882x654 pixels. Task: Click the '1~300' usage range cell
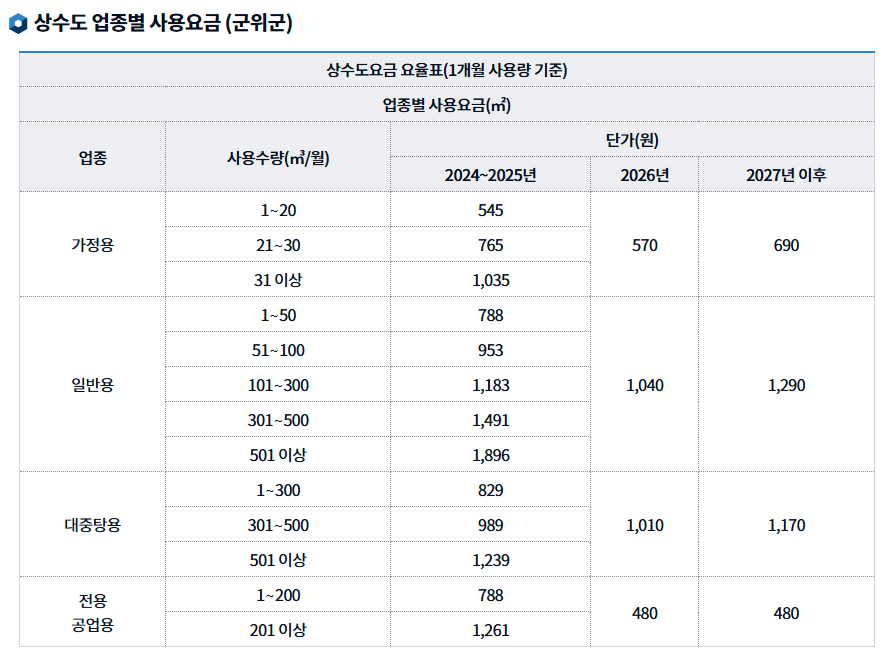pos(278,490)
